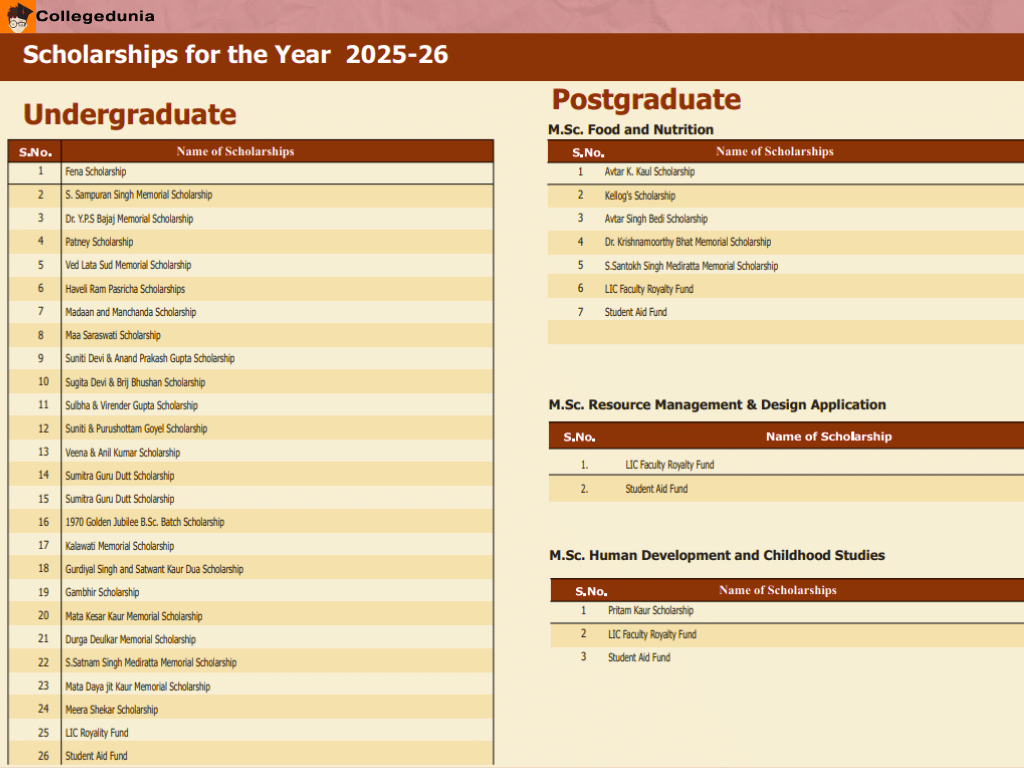Click the Collegedunia mascot logo icon

pyautogui.click(x=19, y=16)
